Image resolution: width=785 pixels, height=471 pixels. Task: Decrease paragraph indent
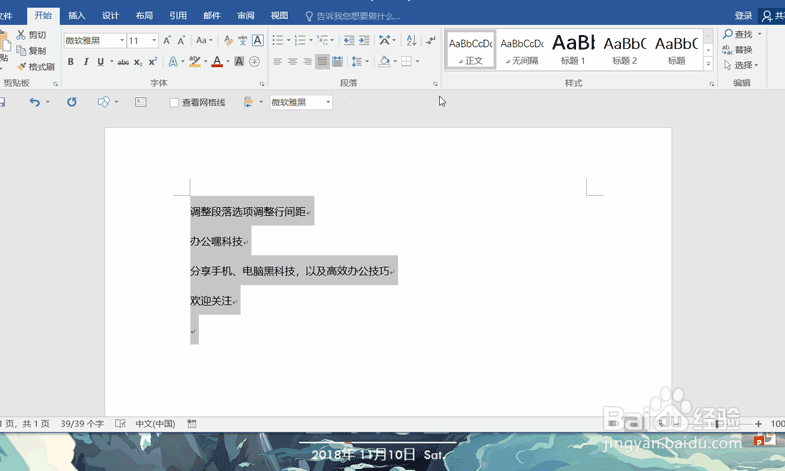tap(349, 41)
